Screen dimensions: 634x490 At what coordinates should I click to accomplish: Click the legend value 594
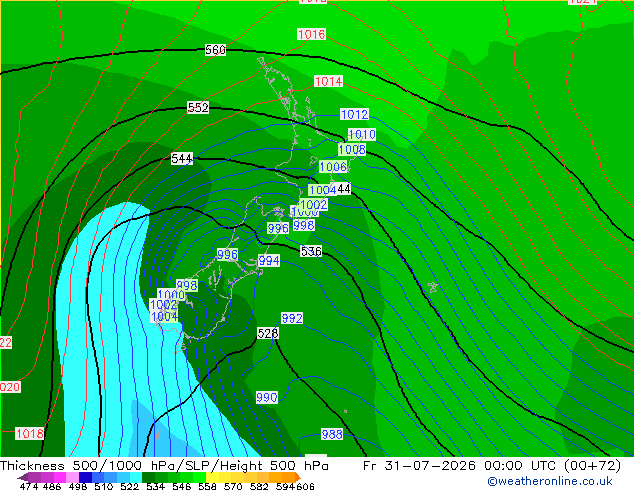(x=285, y=486)
